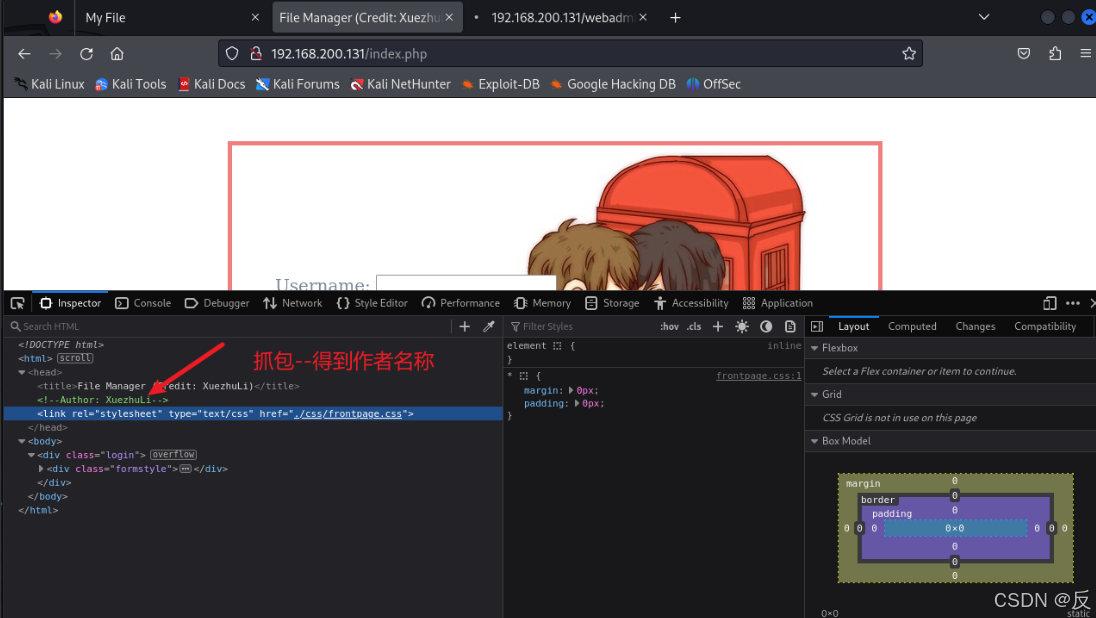Image resolution: width=1096 pixels, height=618 pixels.
Task: Open the Kali NetHunter bookmark
Action: (x=401, y=84)
